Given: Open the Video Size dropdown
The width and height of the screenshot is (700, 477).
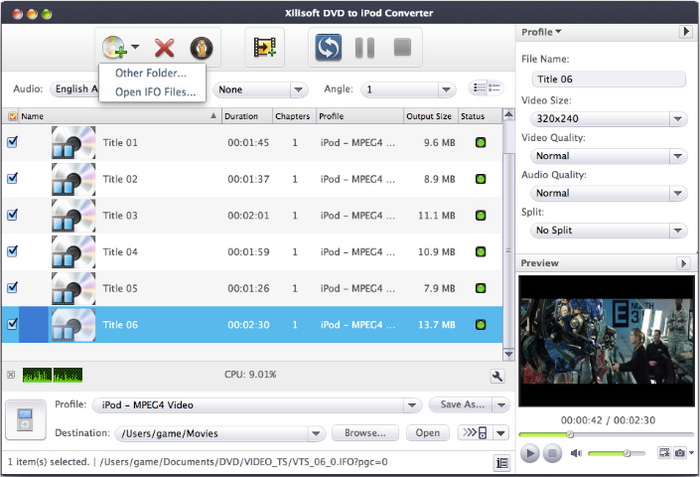Looking at the screenshot, I should pos(608,119).
